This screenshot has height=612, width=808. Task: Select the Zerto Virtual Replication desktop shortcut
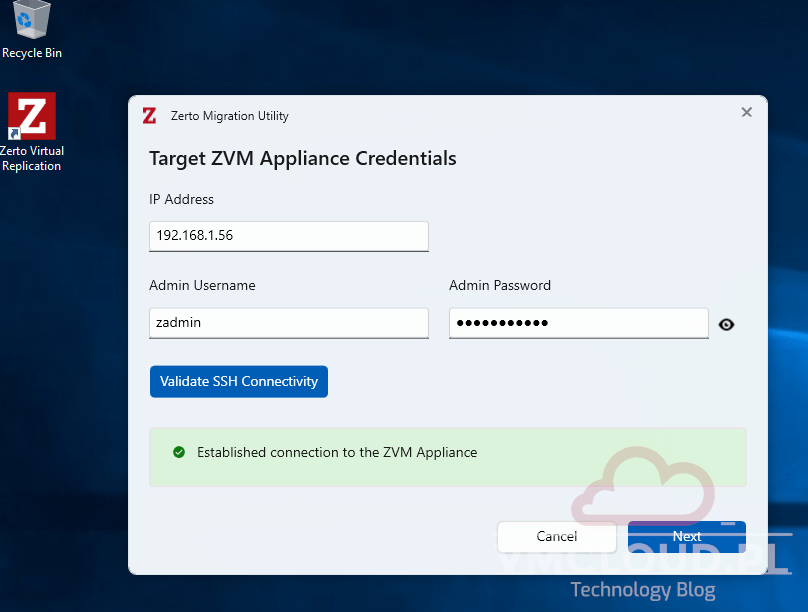click(32, 132)
